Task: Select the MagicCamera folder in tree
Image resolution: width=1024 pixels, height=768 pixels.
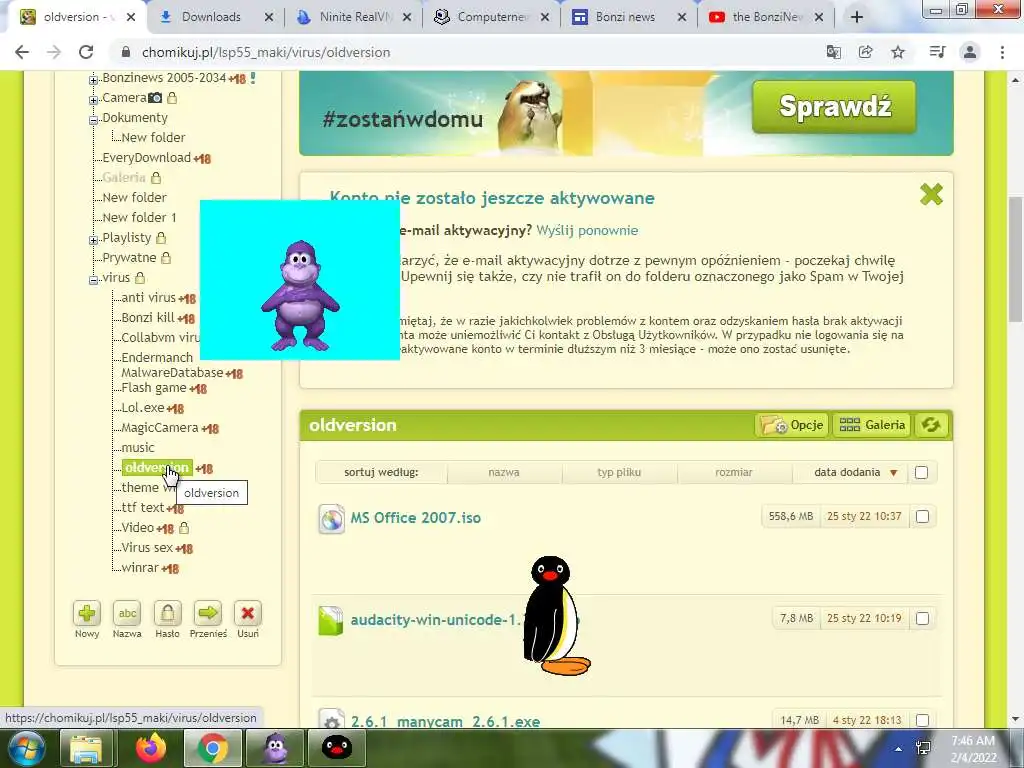Action: [x=159, y=428]
